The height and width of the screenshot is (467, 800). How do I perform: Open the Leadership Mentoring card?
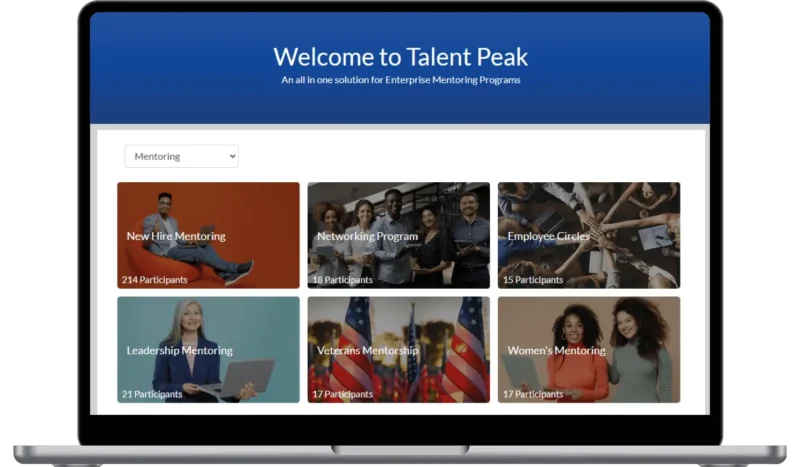[x=208, y=350]
